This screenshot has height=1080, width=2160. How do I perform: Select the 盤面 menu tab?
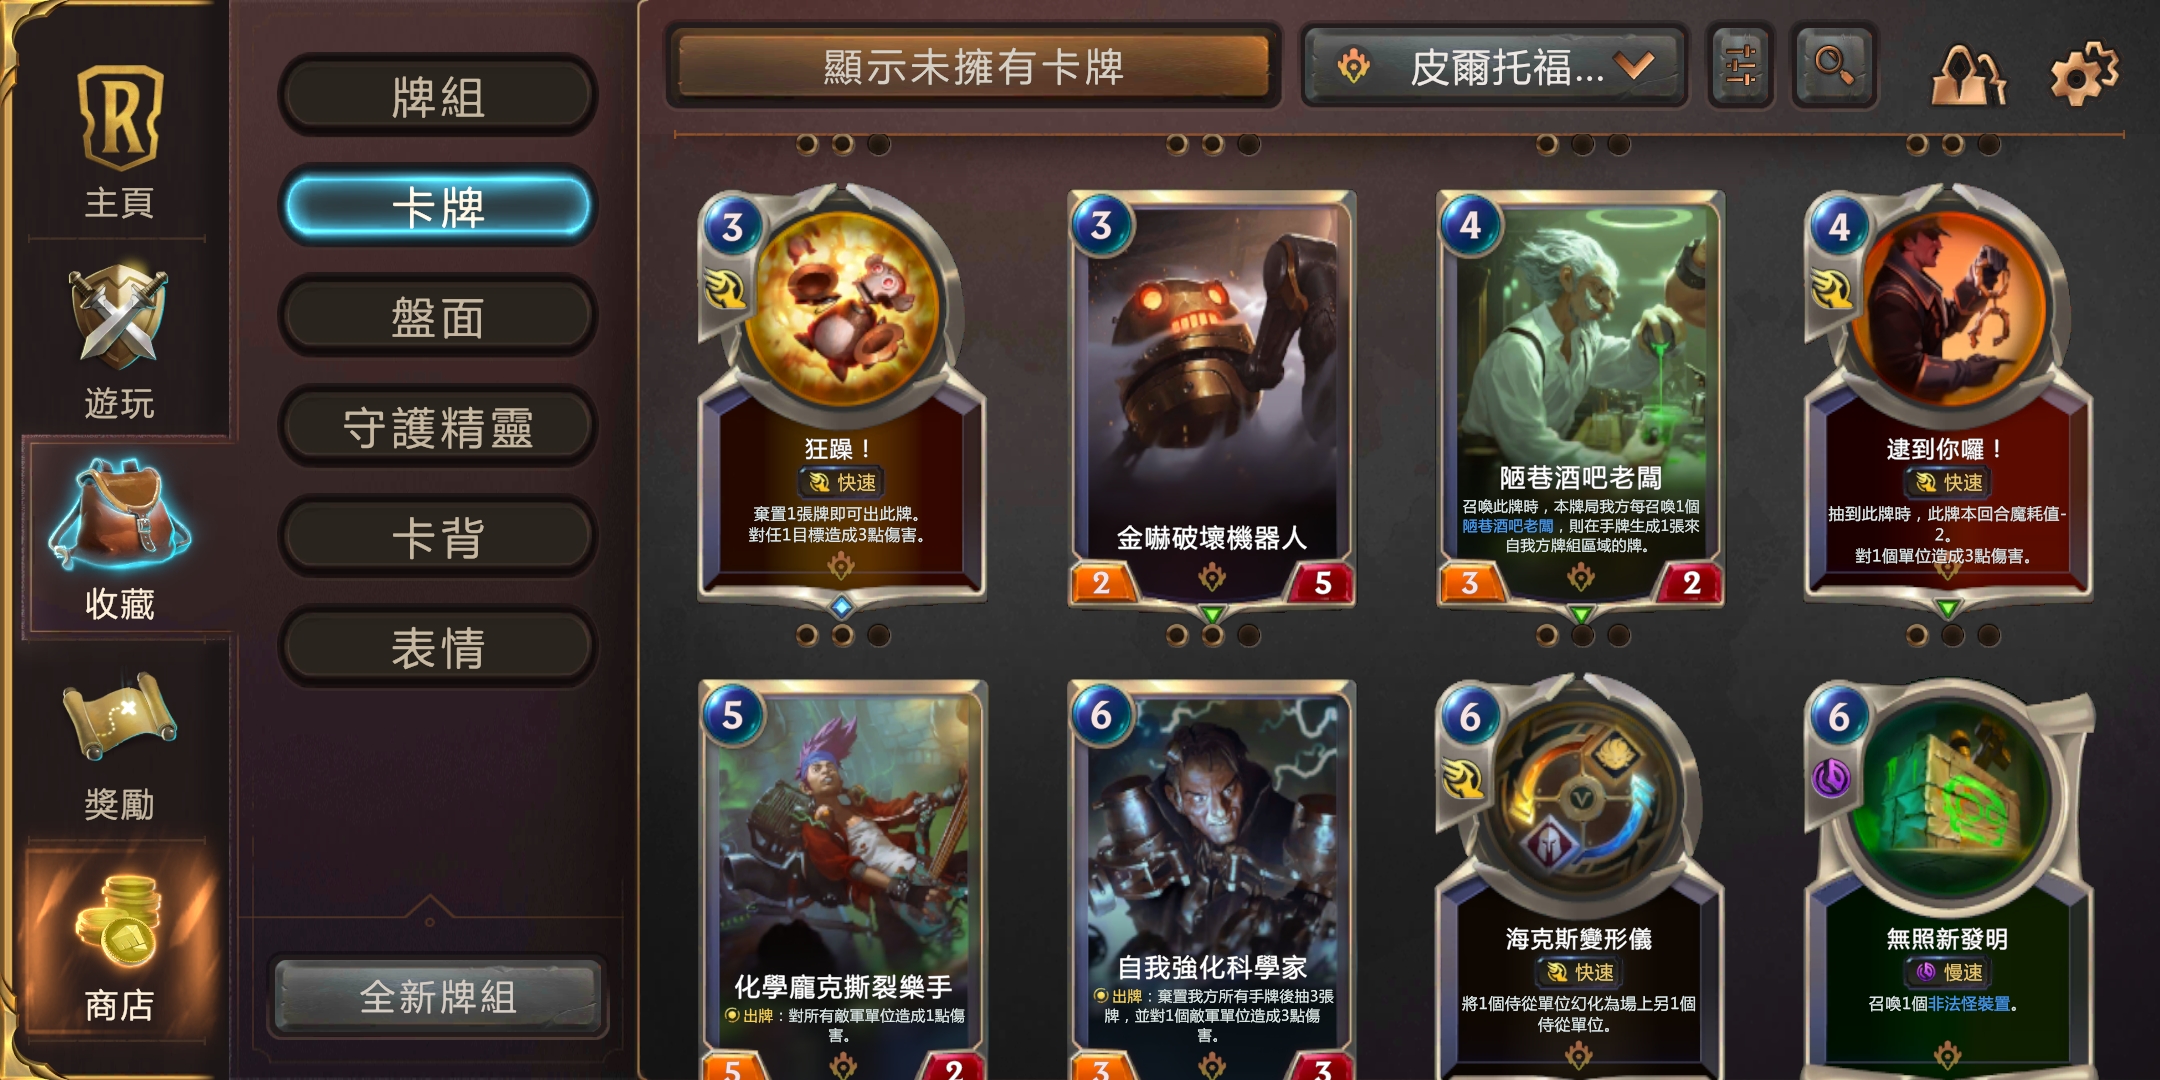pyautogui.click(x=438, y=317)
